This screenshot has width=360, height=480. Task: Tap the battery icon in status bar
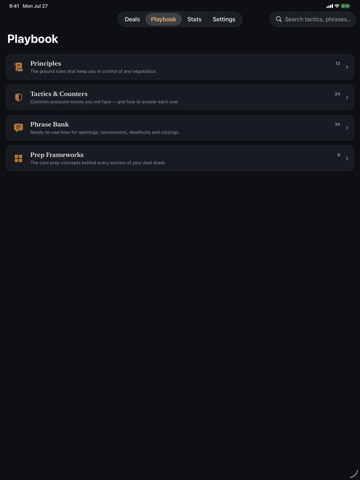(346, 6)
